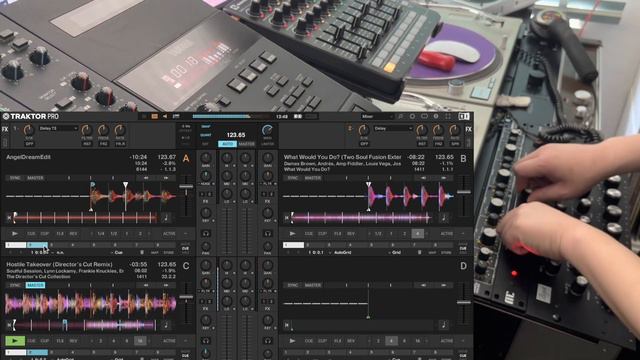Toggle headphone cue for deck B channel
The image size is (640, 360).
point(268,233)
